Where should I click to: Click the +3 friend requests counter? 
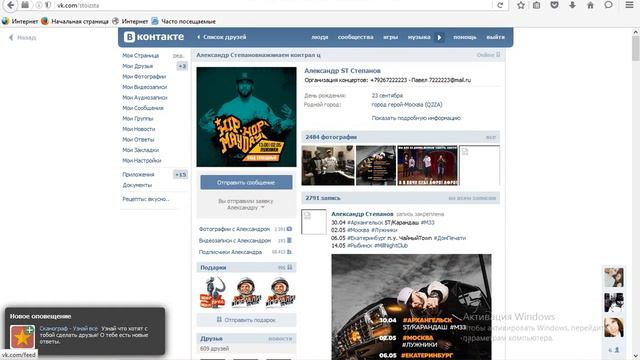pyautogui.click(x=182, y=66)
